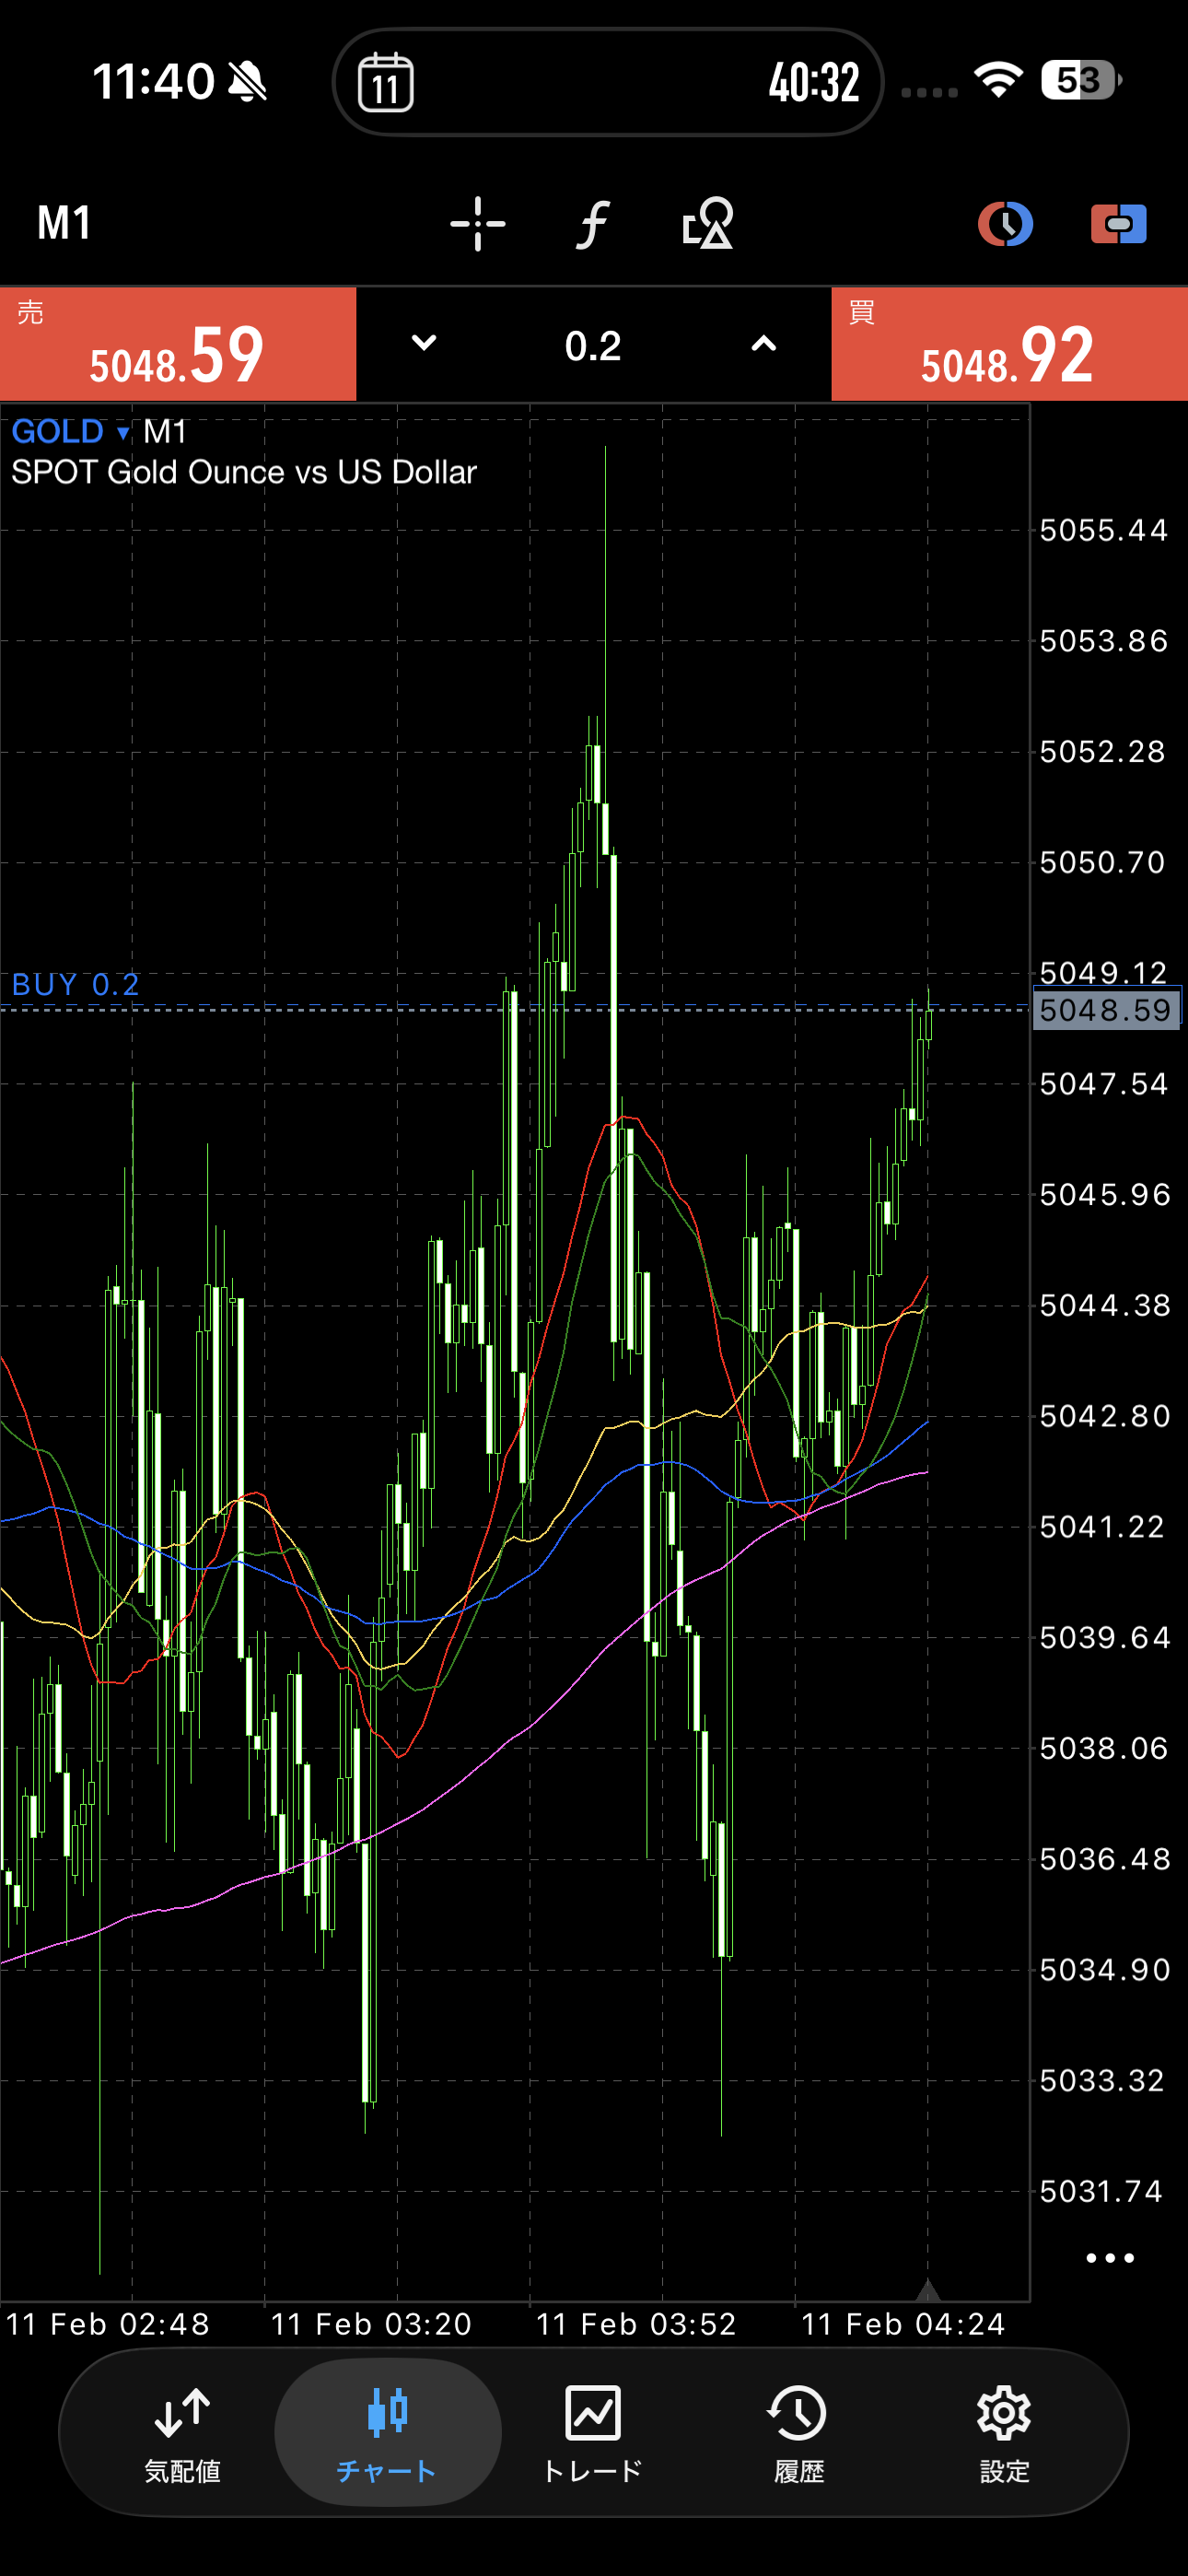This screenshot has height=2576, width=1188.
Task: Select the チャート chart tab
Action: point(387,2431)
